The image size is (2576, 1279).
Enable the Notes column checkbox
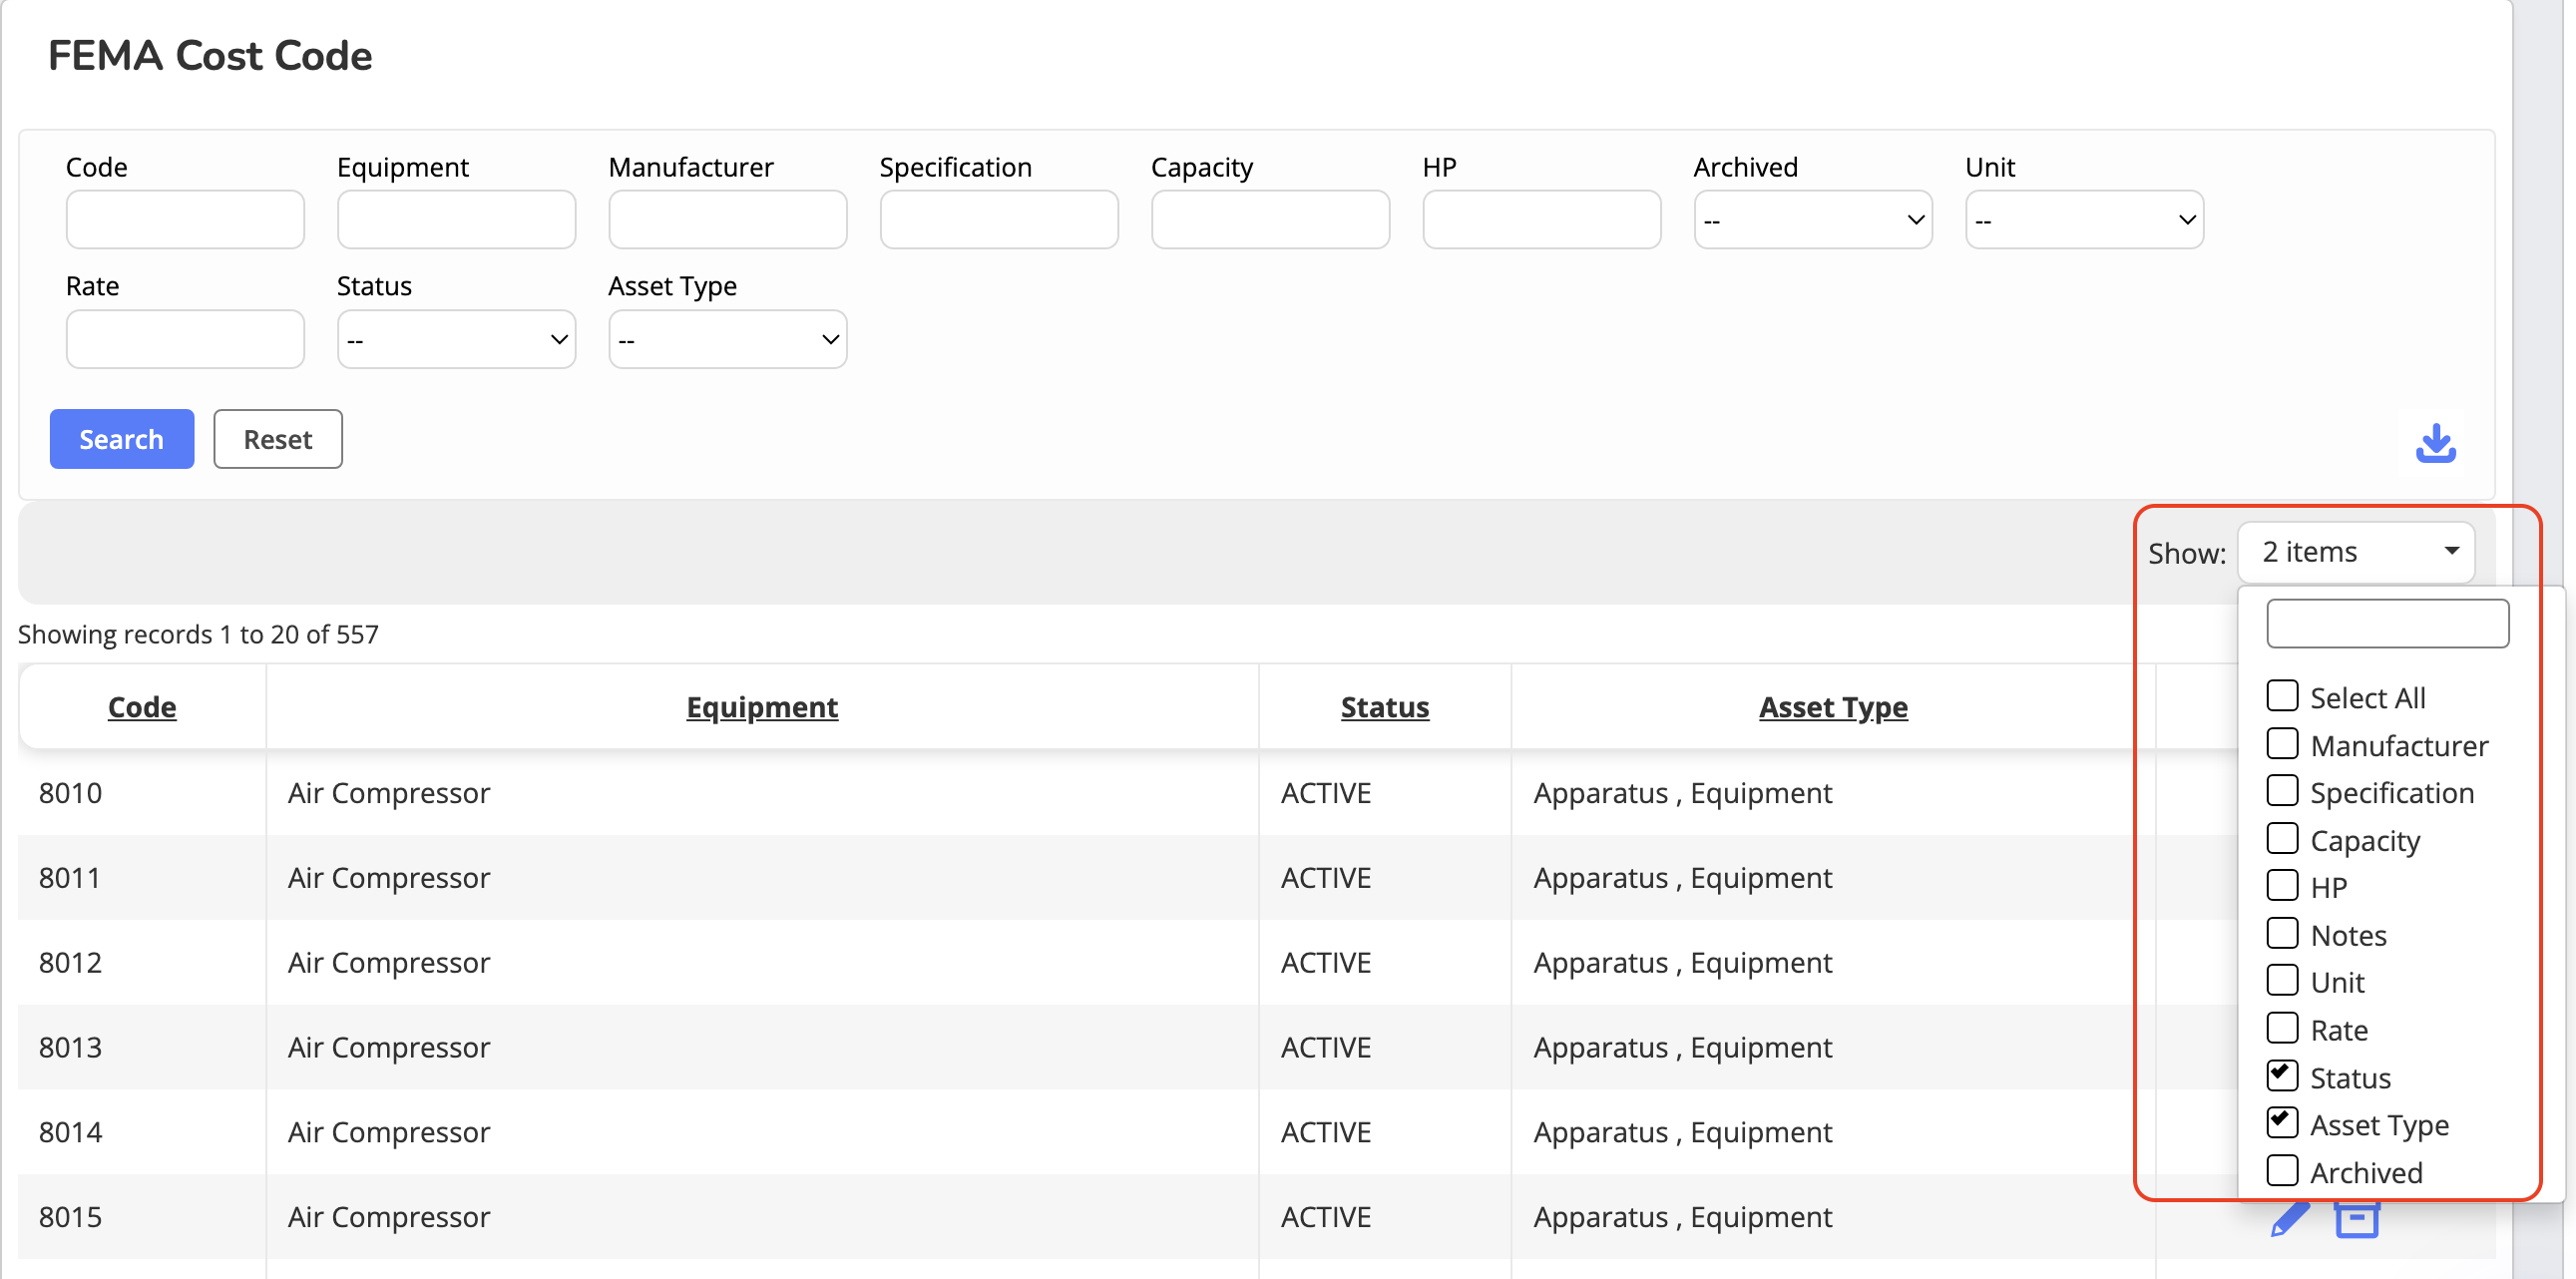2282,934
